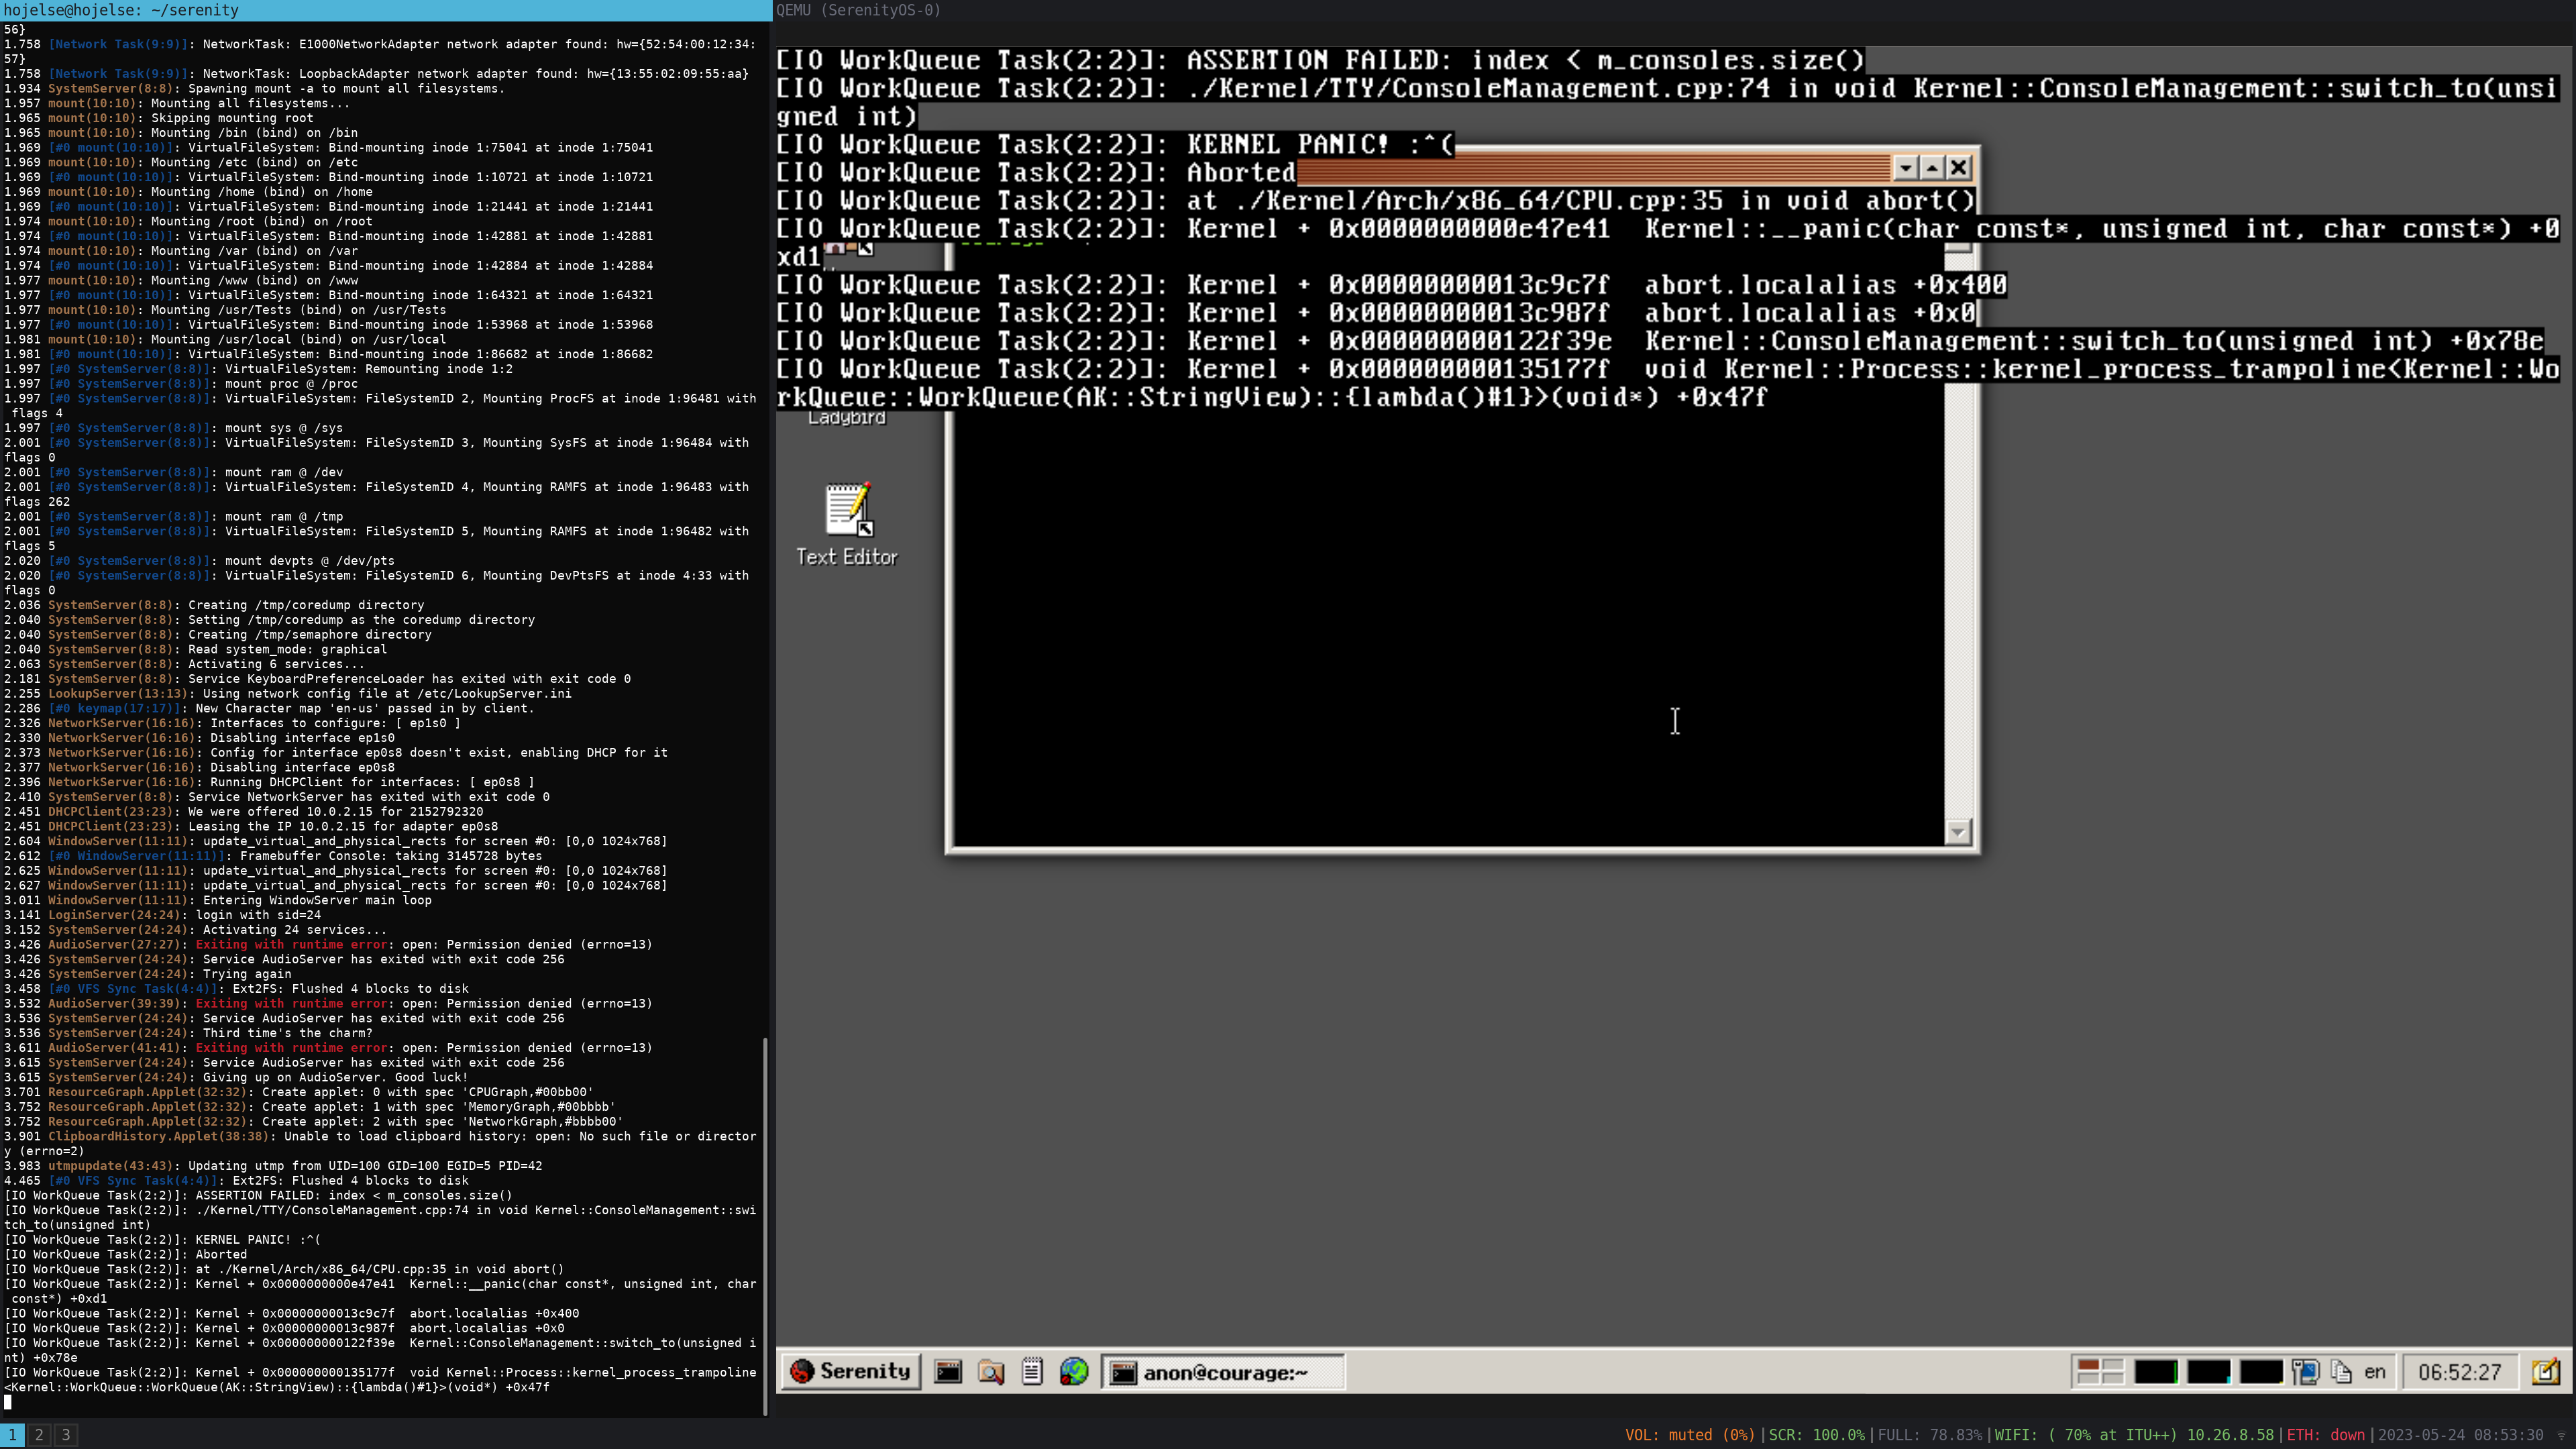Open a terminal from the taskbar quick launch

coord(948,1372)
